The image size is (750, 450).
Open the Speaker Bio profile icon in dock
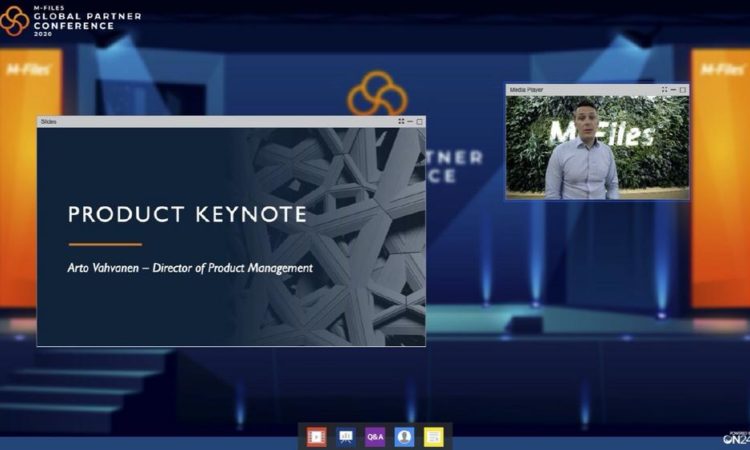click(x=404, y=437)
